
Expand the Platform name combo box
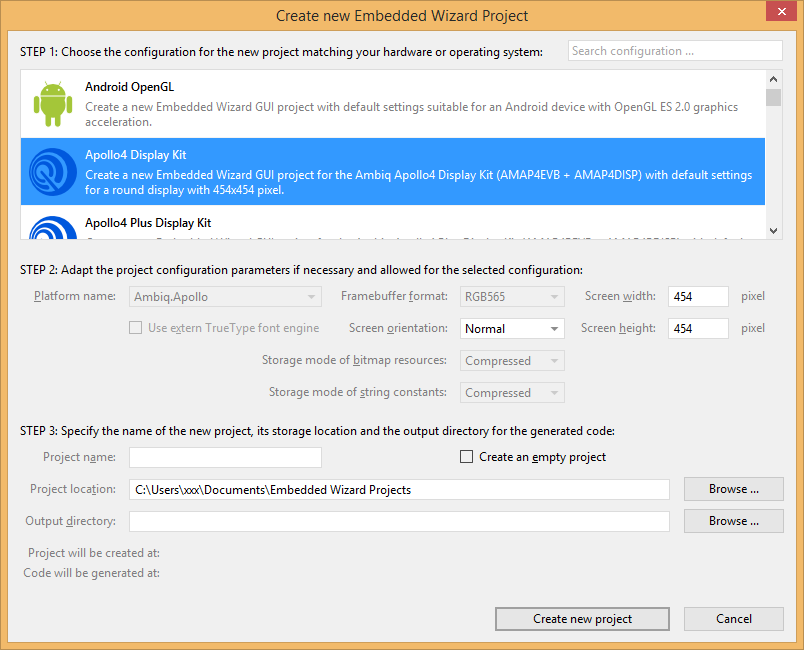pos(225,297)
